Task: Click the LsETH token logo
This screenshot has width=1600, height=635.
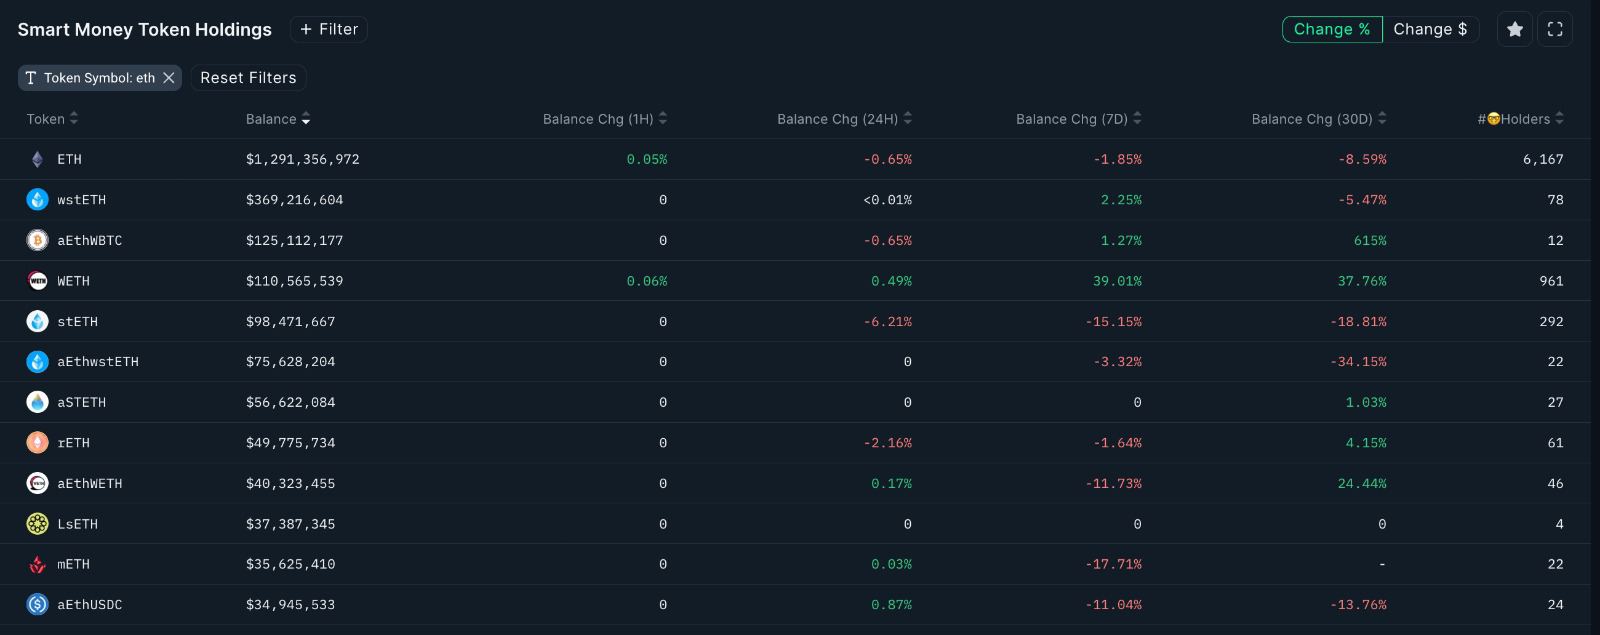Action: coord(37,523)
